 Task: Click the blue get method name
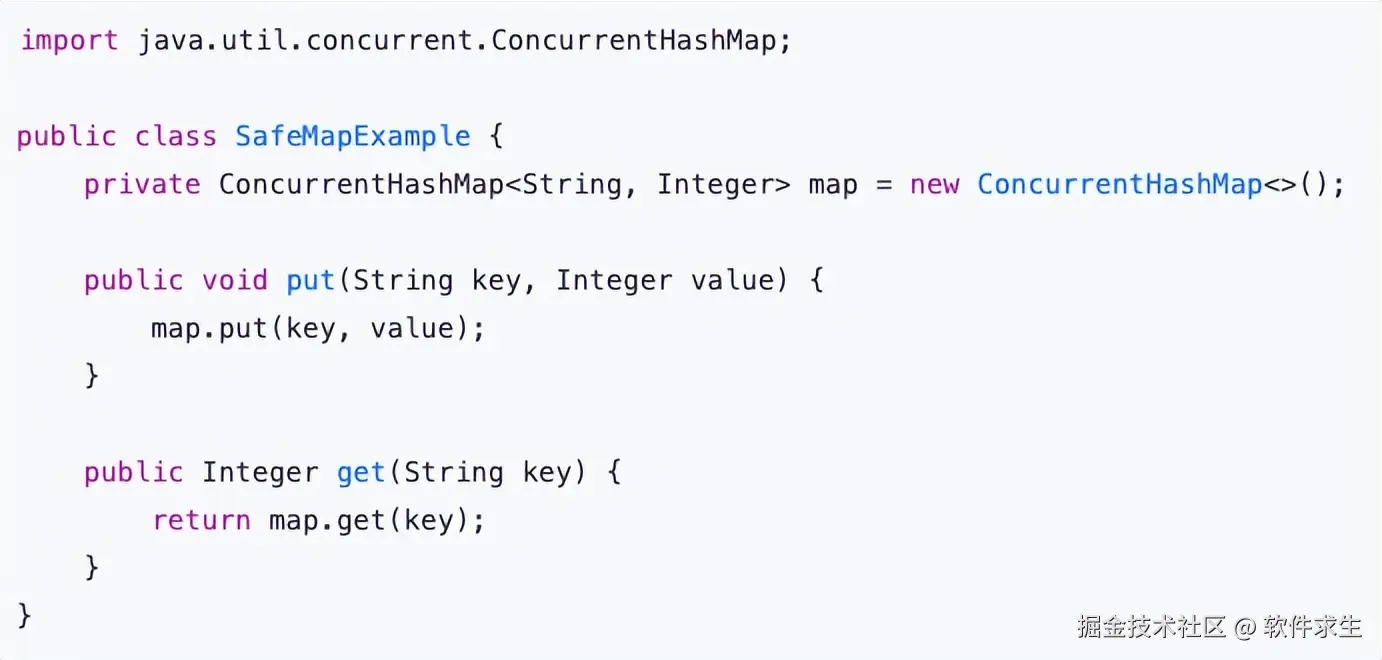coord(361,473)
